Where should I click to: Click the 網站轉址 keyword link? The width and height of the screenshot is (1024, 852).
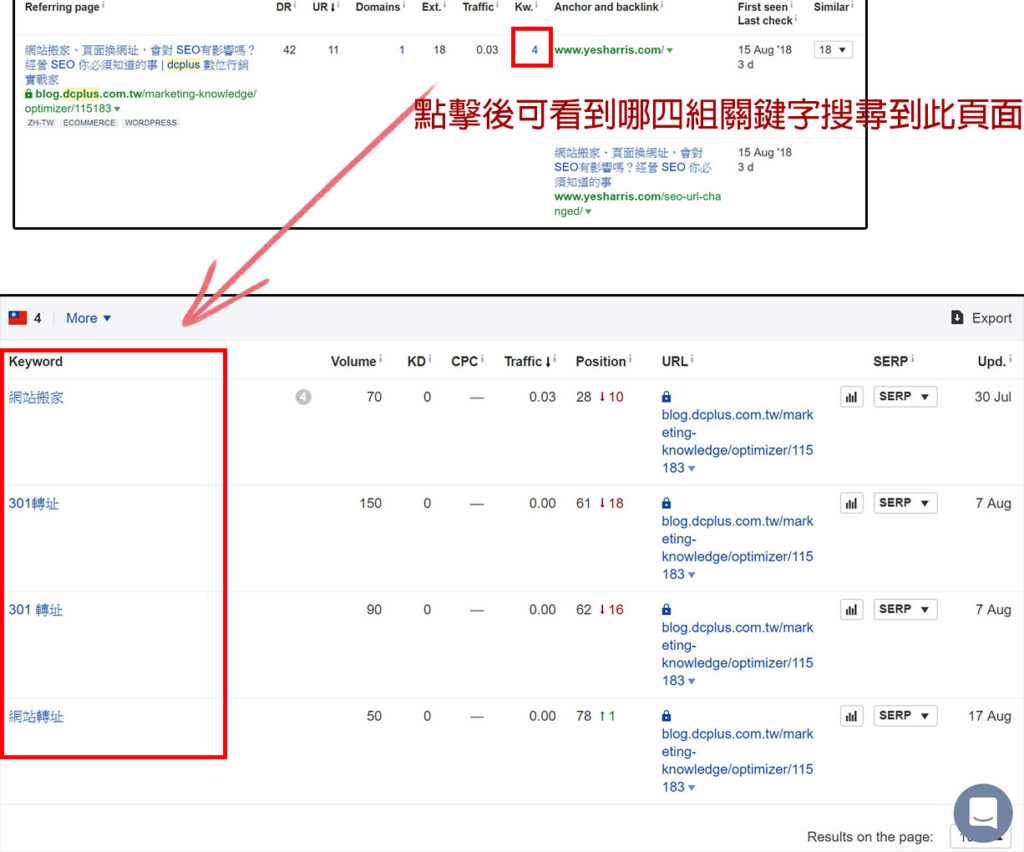coord(36,716)
